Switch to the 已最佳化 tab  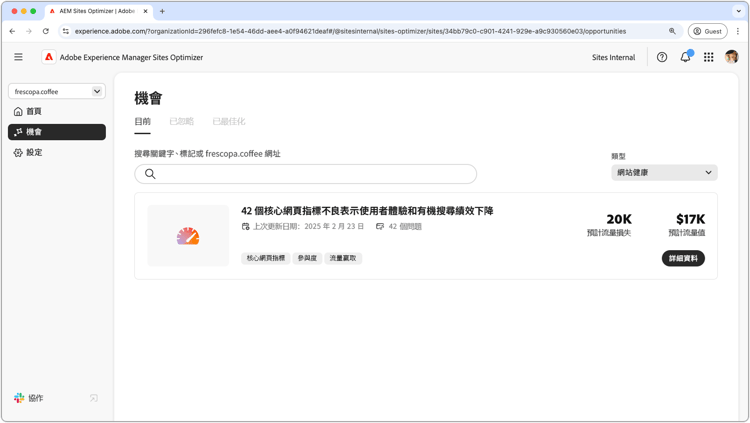(x=229, y=122)
